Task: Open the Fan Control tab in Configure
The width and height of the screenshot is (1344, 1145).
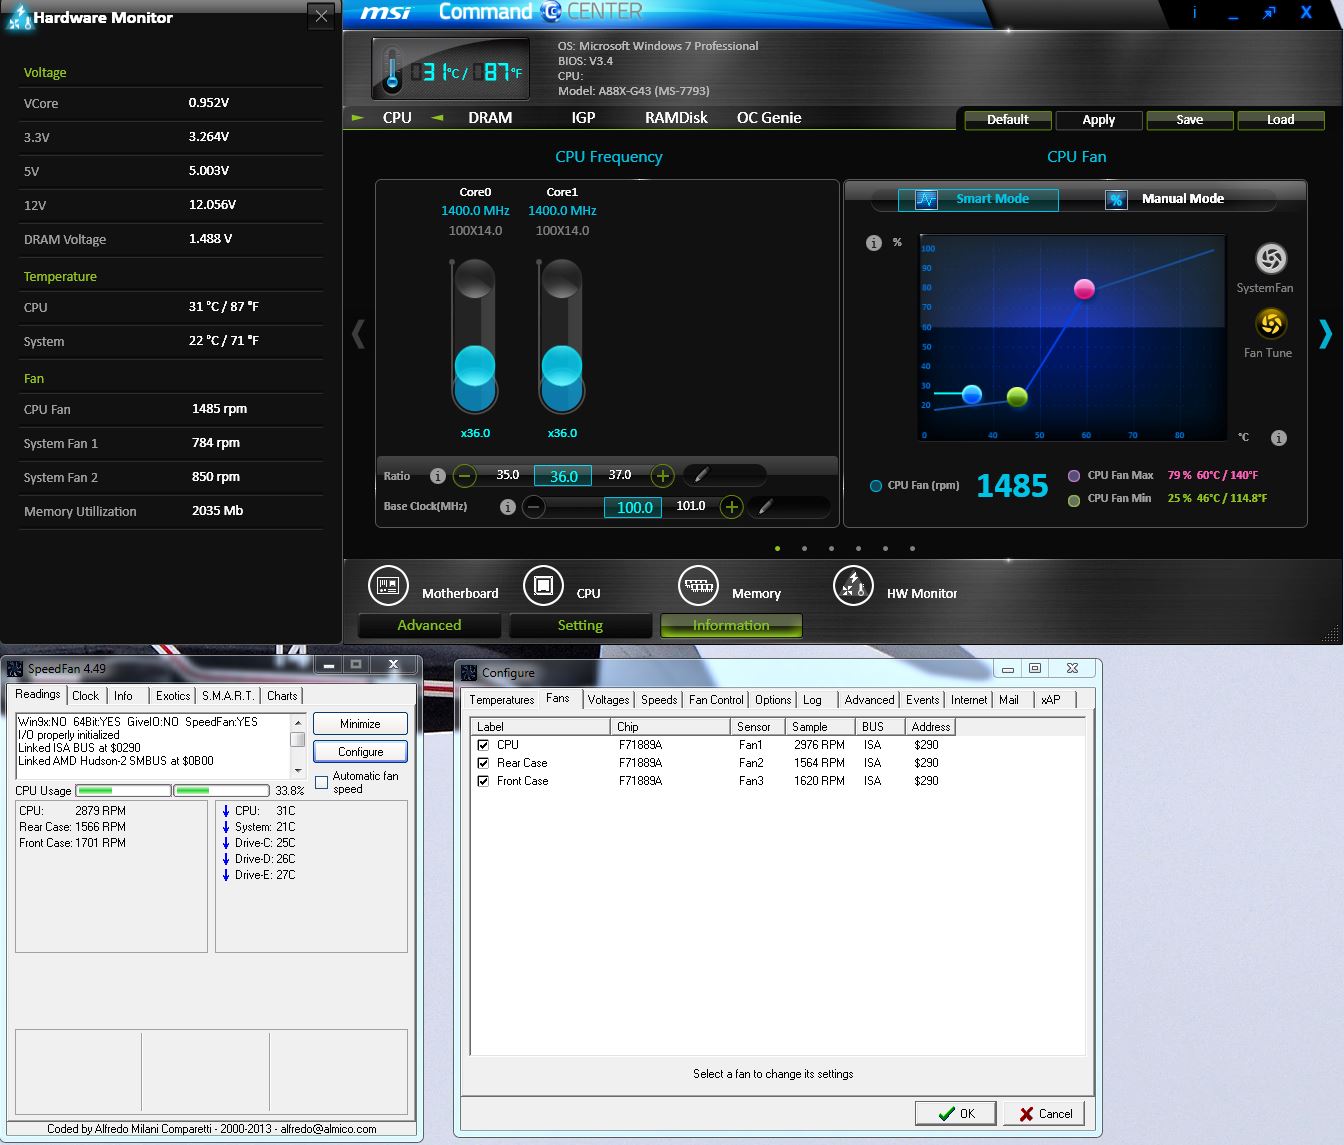Action: point(716,700)
